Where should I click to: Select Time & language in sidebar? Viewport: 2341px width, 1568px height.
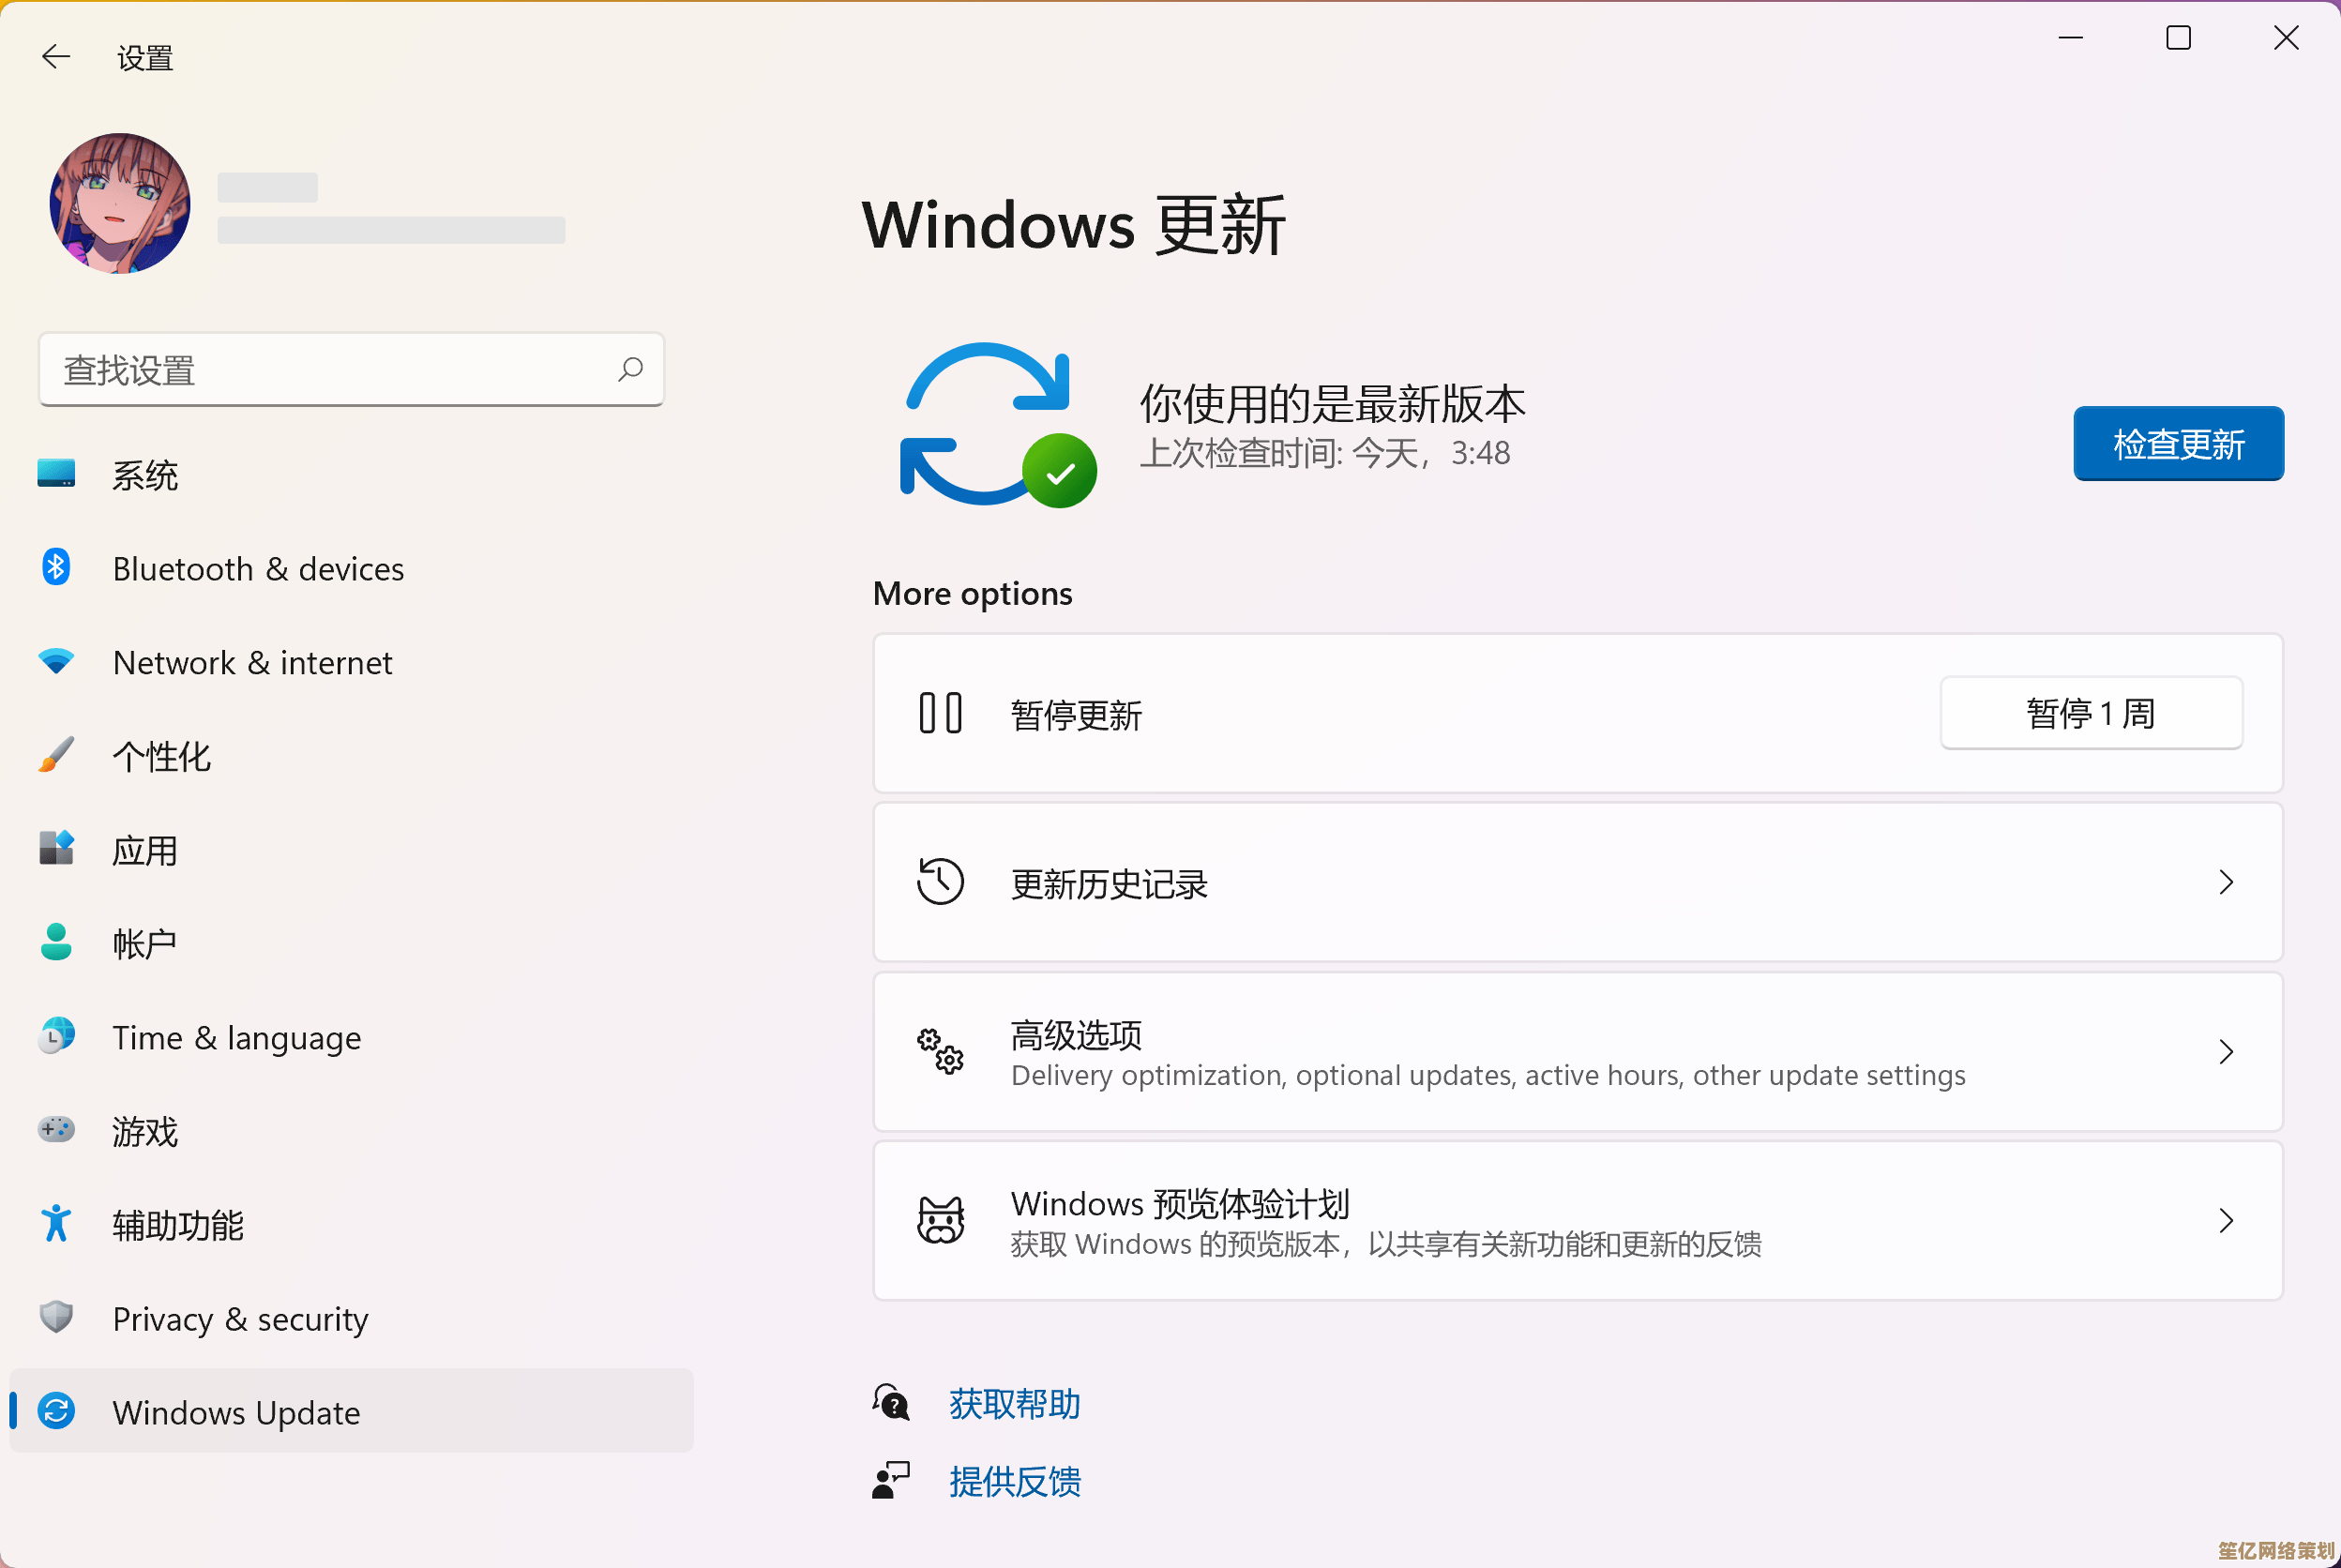[x=236, y=1038]
